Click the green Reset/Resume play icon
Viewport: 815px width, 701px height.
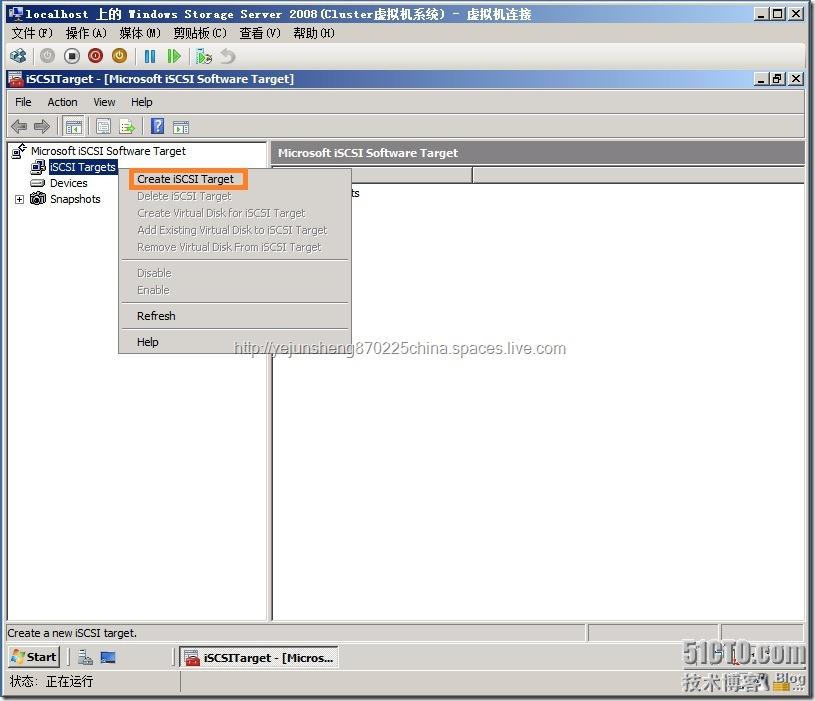(x=174, y=56)
